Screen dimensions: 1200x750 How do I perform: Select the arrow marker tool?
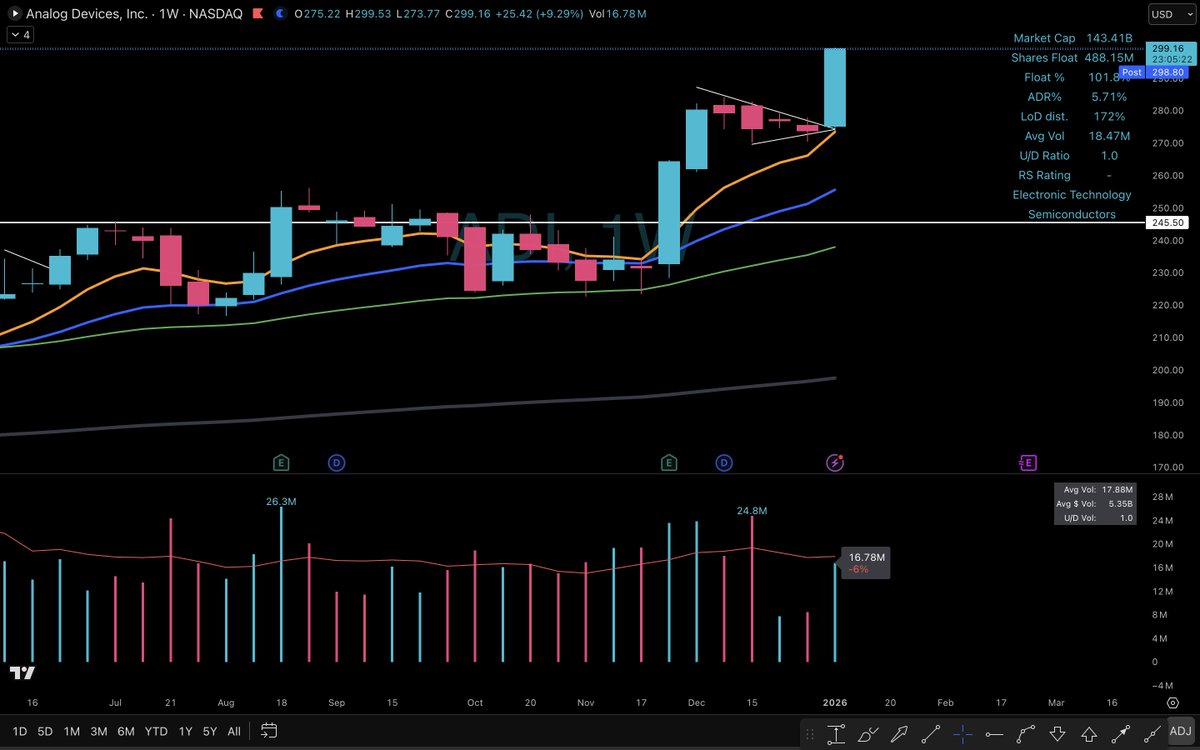(900, 734)
